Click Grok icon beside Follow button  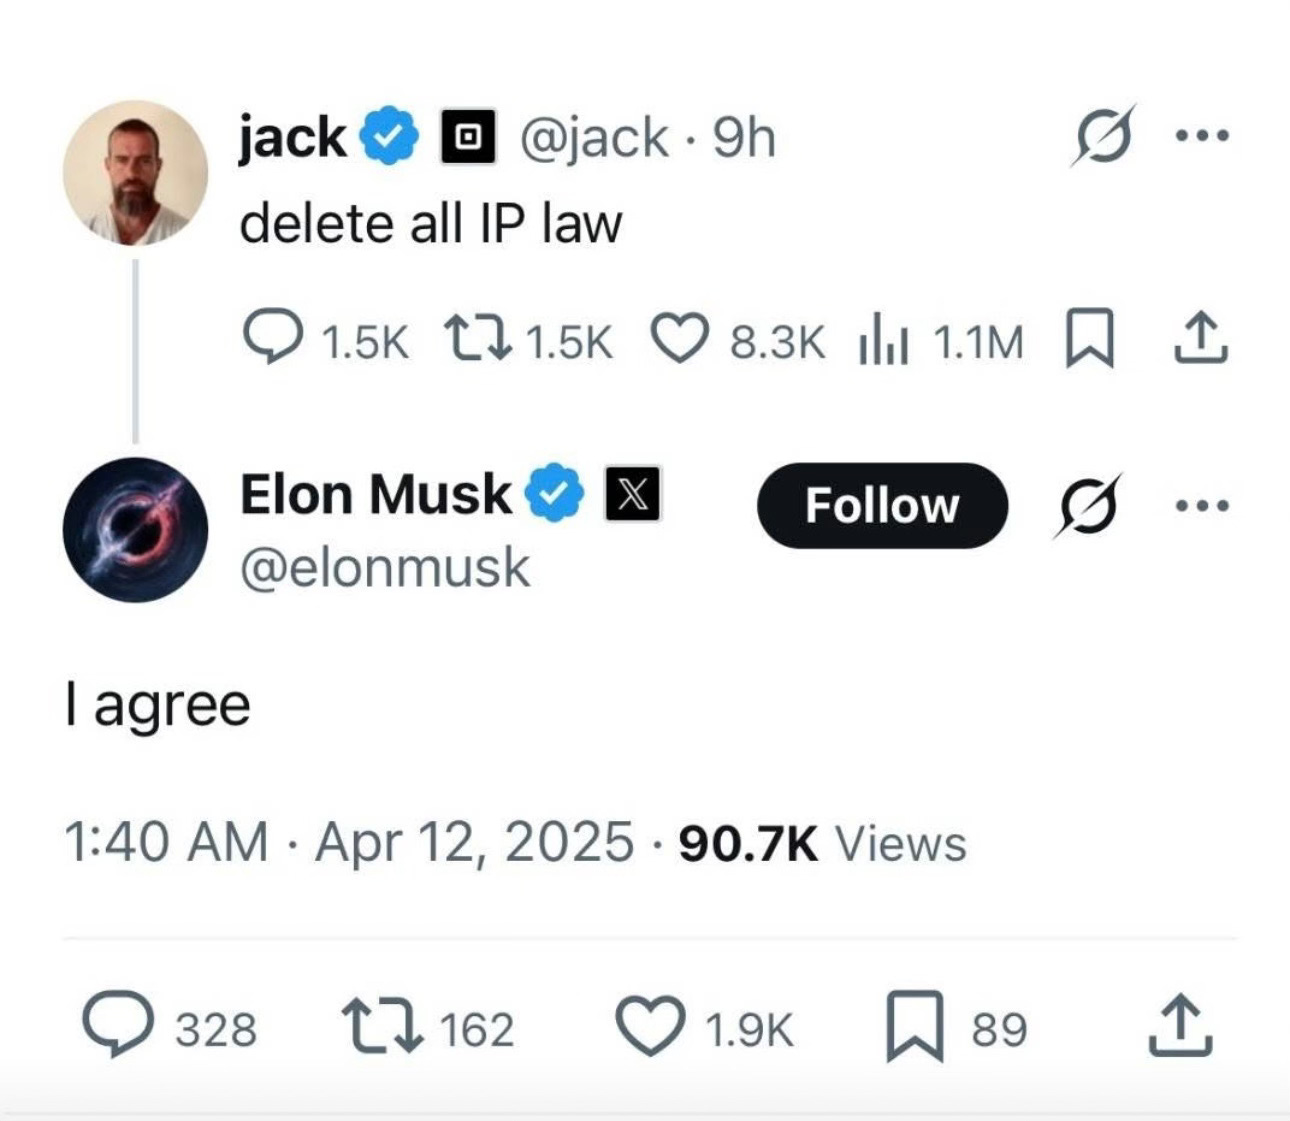(1088, 506)
